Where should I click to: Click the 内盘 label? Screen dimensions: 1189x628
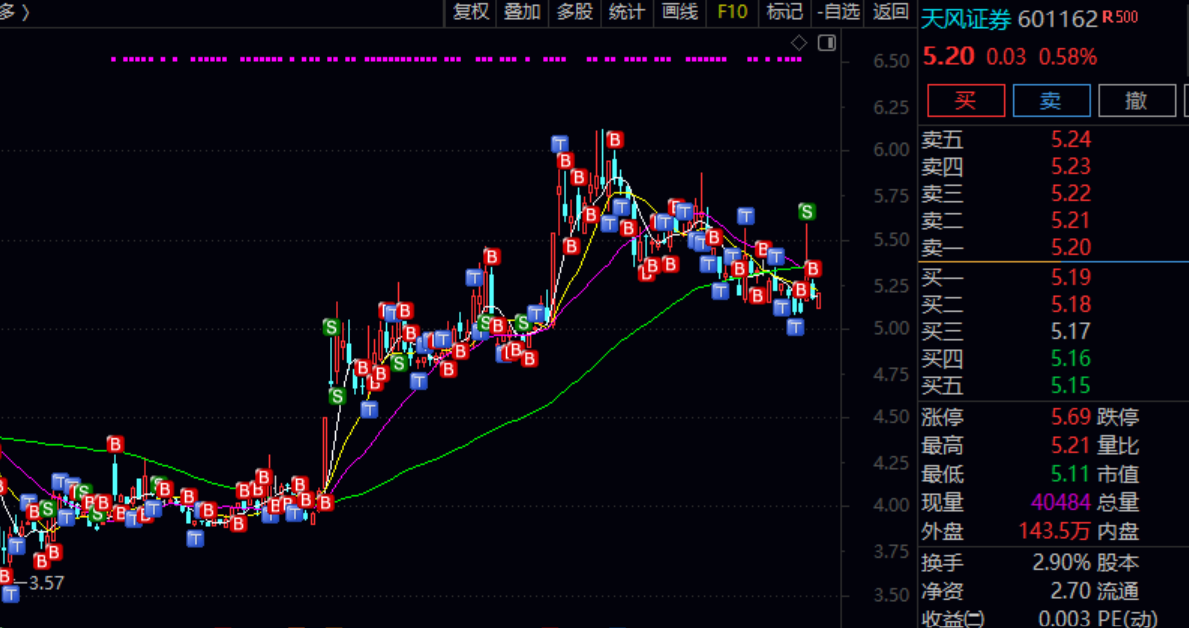tap(1118, 531)
